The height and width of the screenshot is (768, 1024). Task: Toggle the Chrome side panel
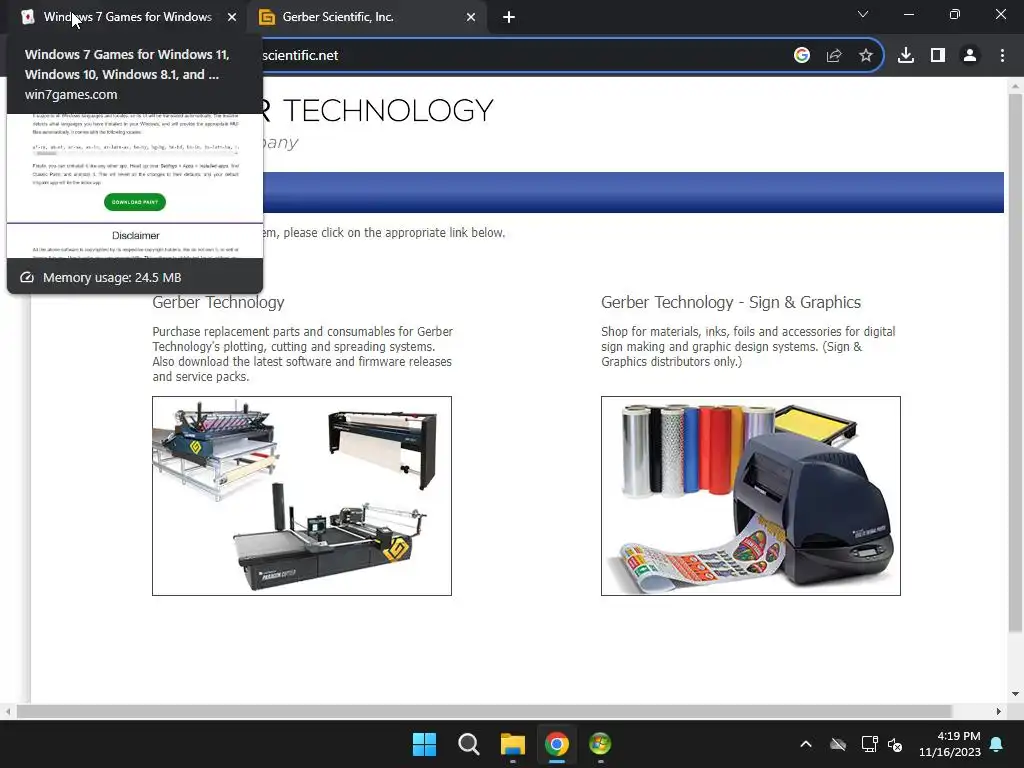[938, 56]
